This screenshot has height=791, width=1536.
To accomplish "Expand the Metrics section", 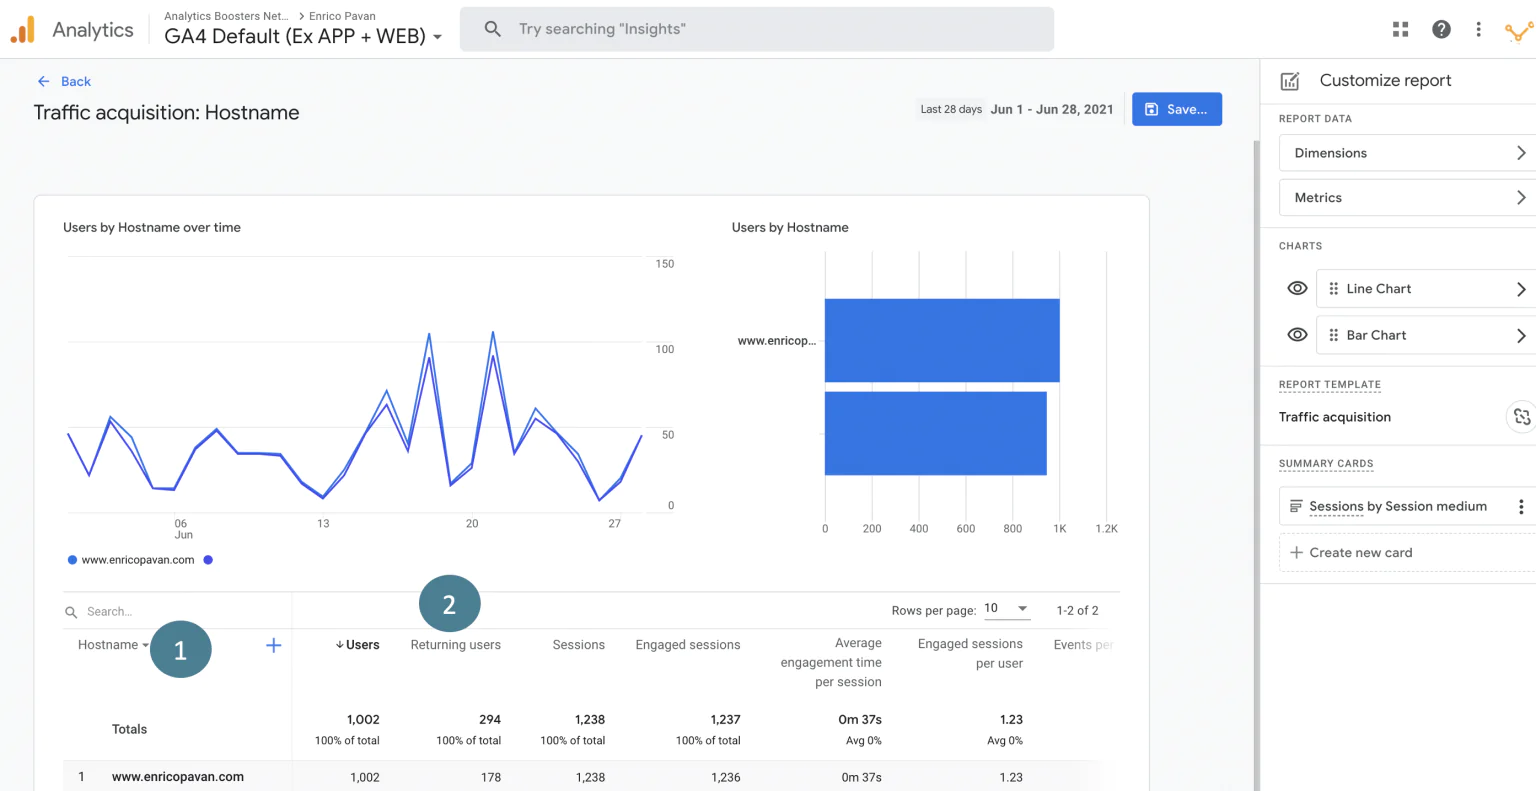I will tap(1406, 198).
